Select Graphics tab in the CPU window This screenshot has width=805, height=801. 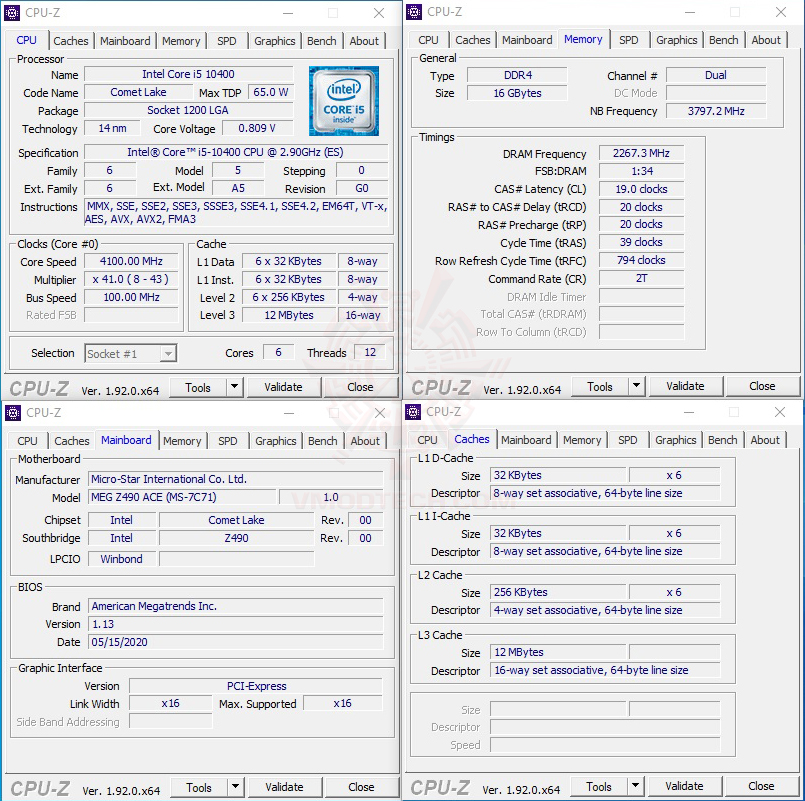pos(275,41)
